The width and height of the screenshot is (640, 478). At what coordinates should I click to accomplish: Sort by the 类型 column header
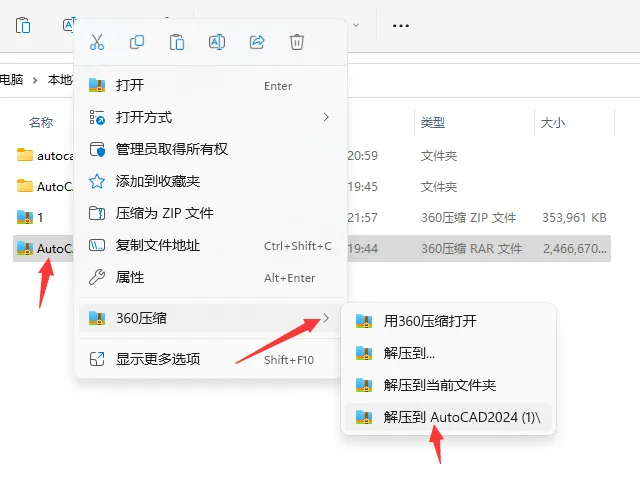pos(433,122)
